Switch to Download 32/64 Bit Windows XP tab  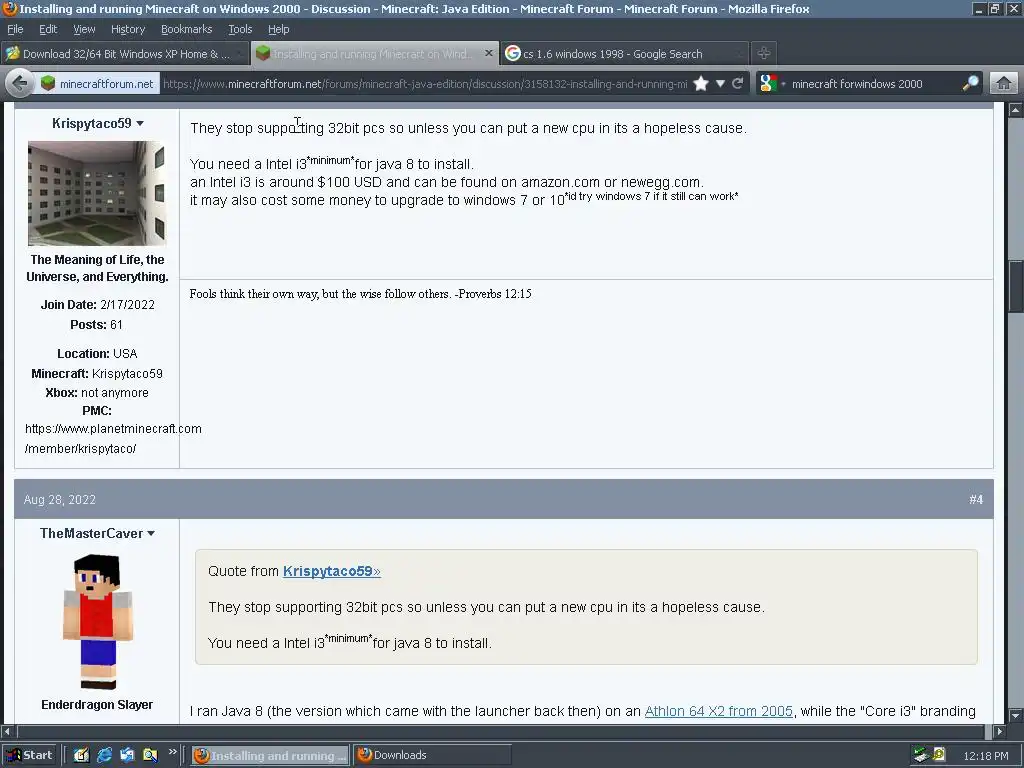(x=125, y=54)
